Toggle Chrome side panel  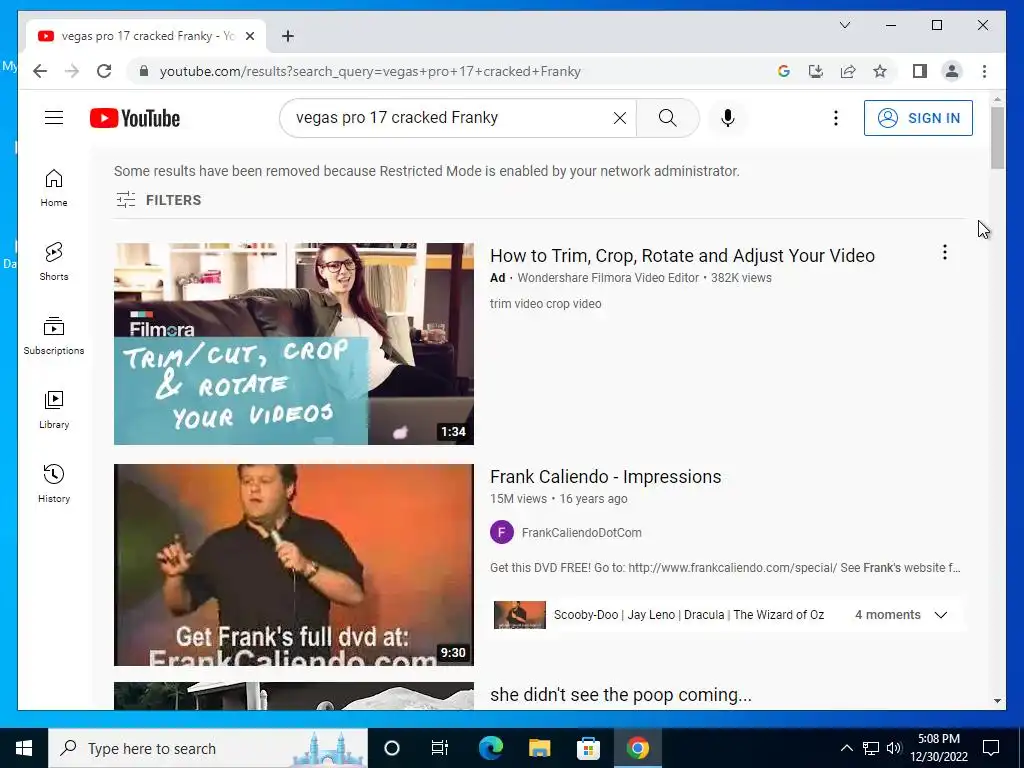point(920,71)
